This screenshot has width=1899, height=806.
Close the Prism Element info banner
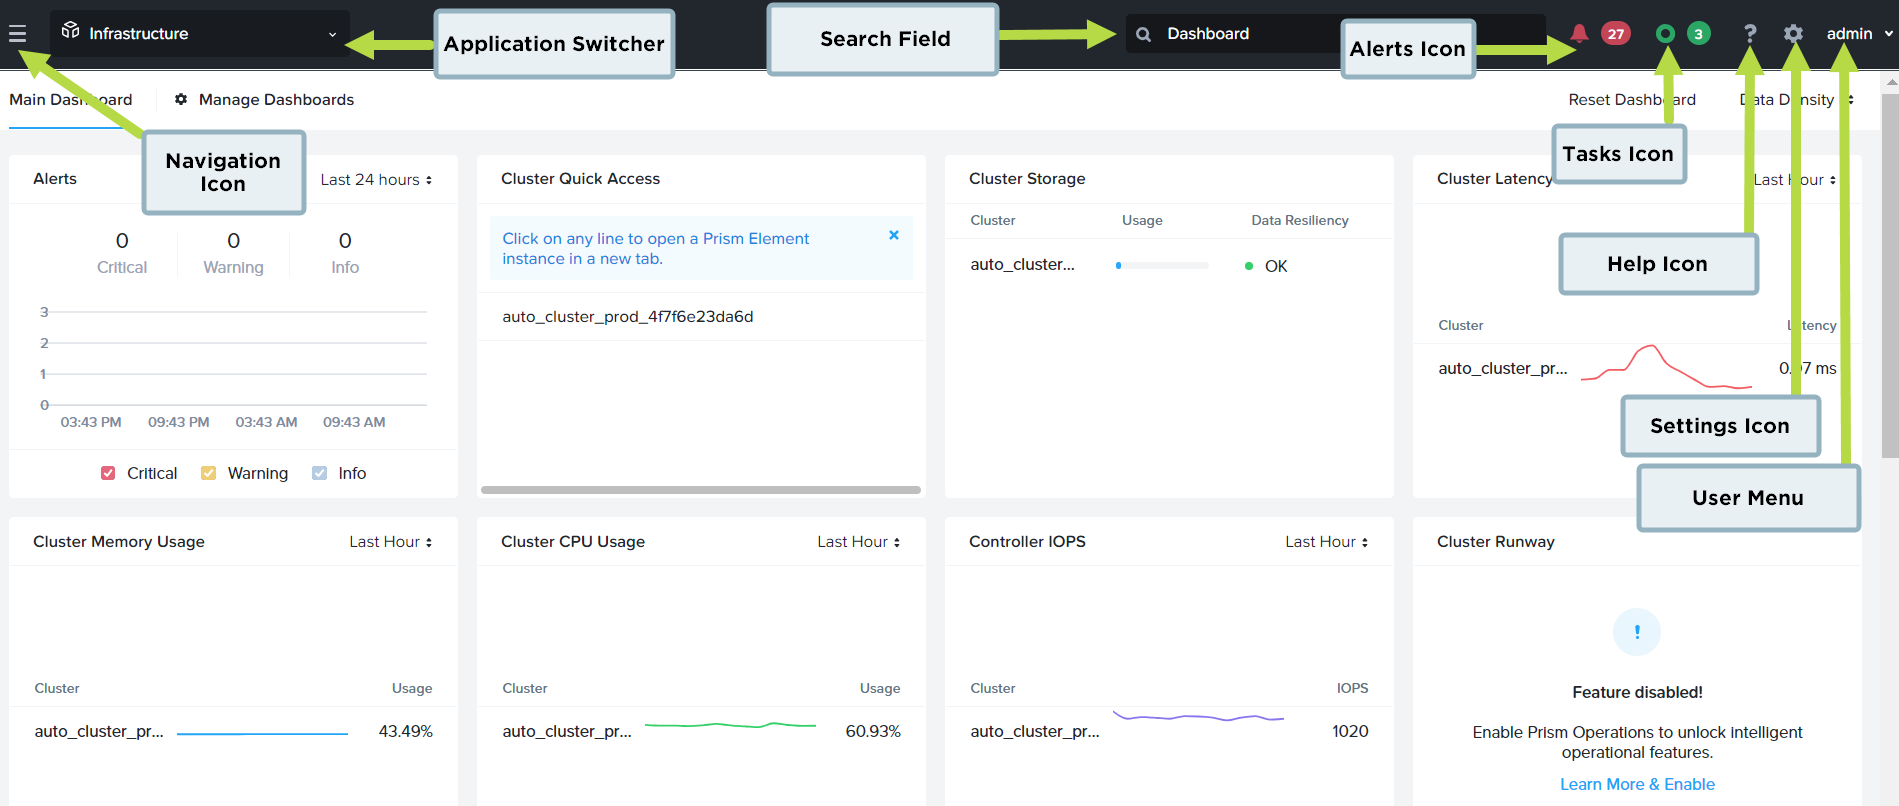pyautogui.click(x=894, y=235)
